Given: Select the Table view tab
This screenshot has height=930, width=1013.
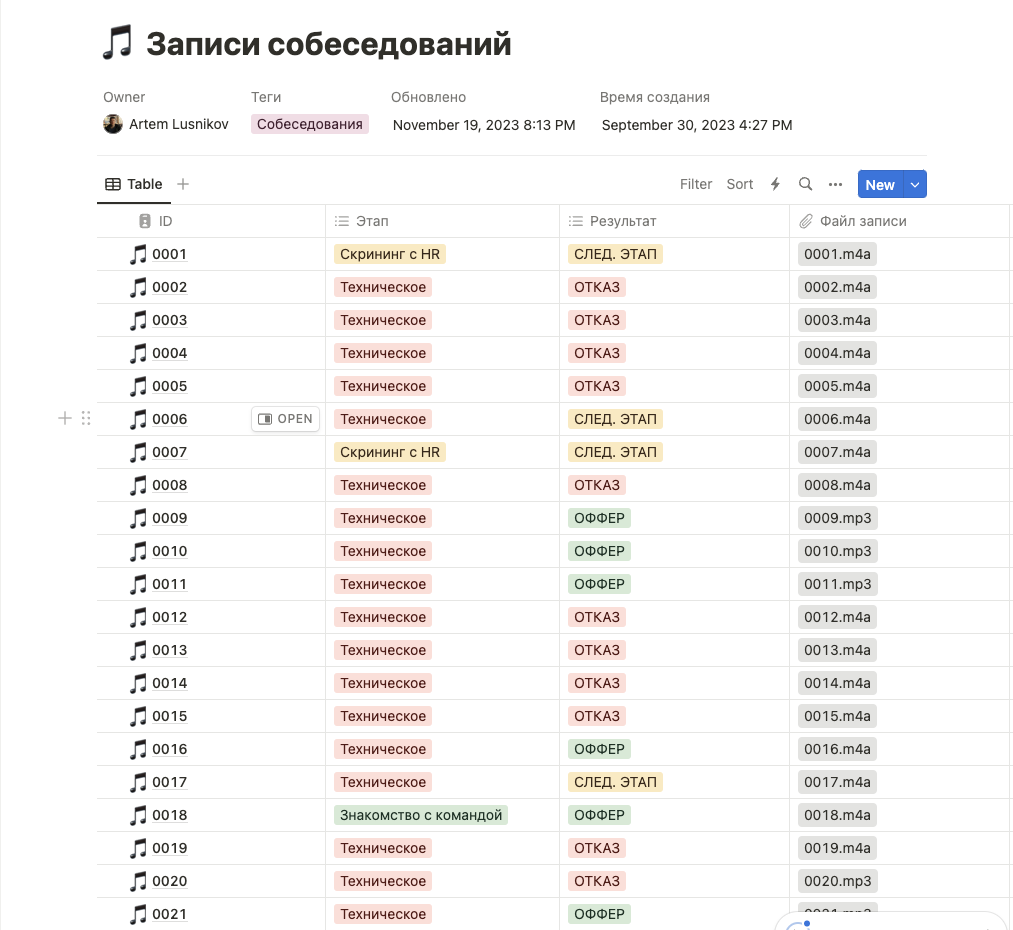Looking at the screenshot, I should click(x=134, y=184).
